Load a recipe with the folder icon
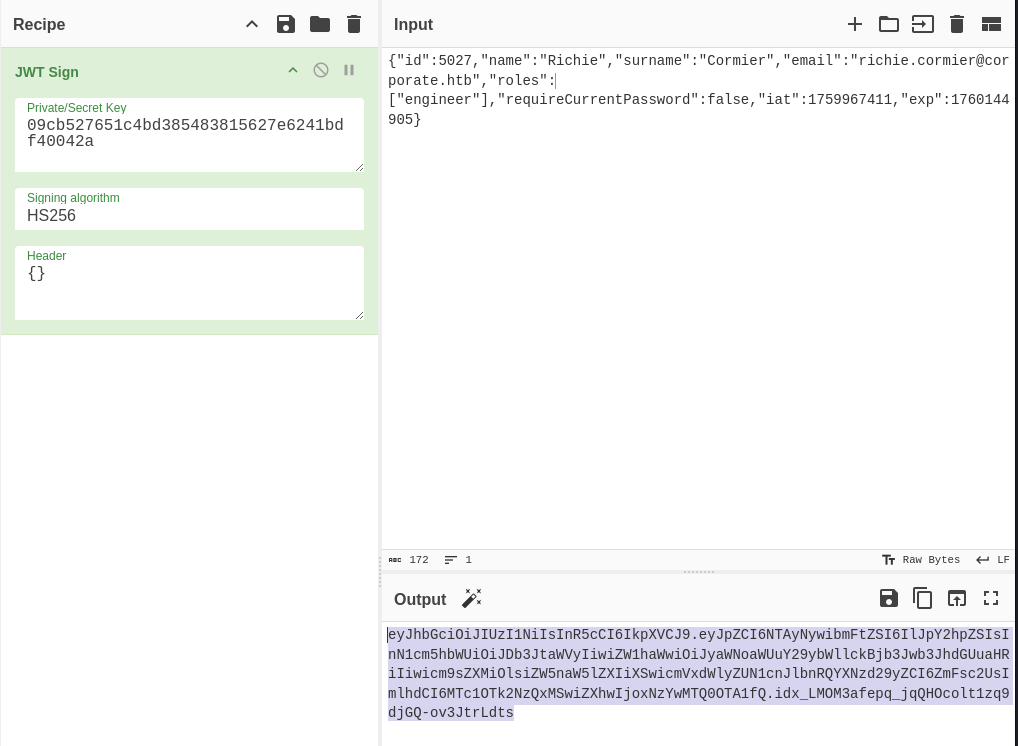The width and height of the screenshot is (1018, 746). click(x=320, y=24)
